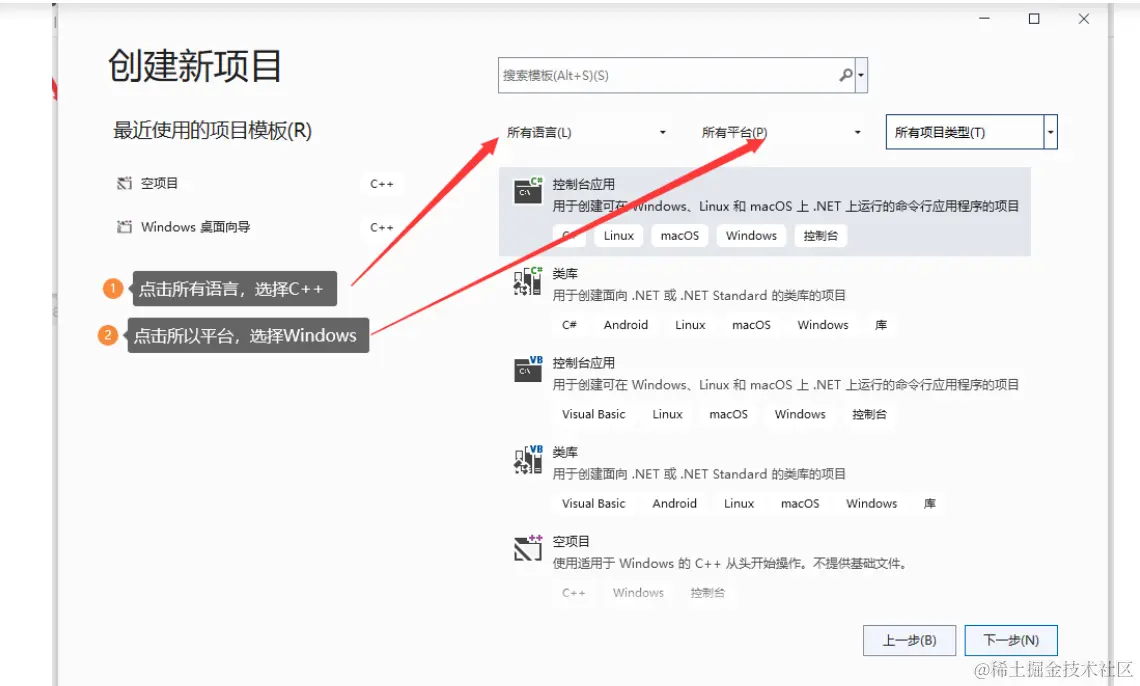This screenshot has height=686, width=1140.
Task: Select the macOS tag under 类库
Action: [x=751, y=325]
